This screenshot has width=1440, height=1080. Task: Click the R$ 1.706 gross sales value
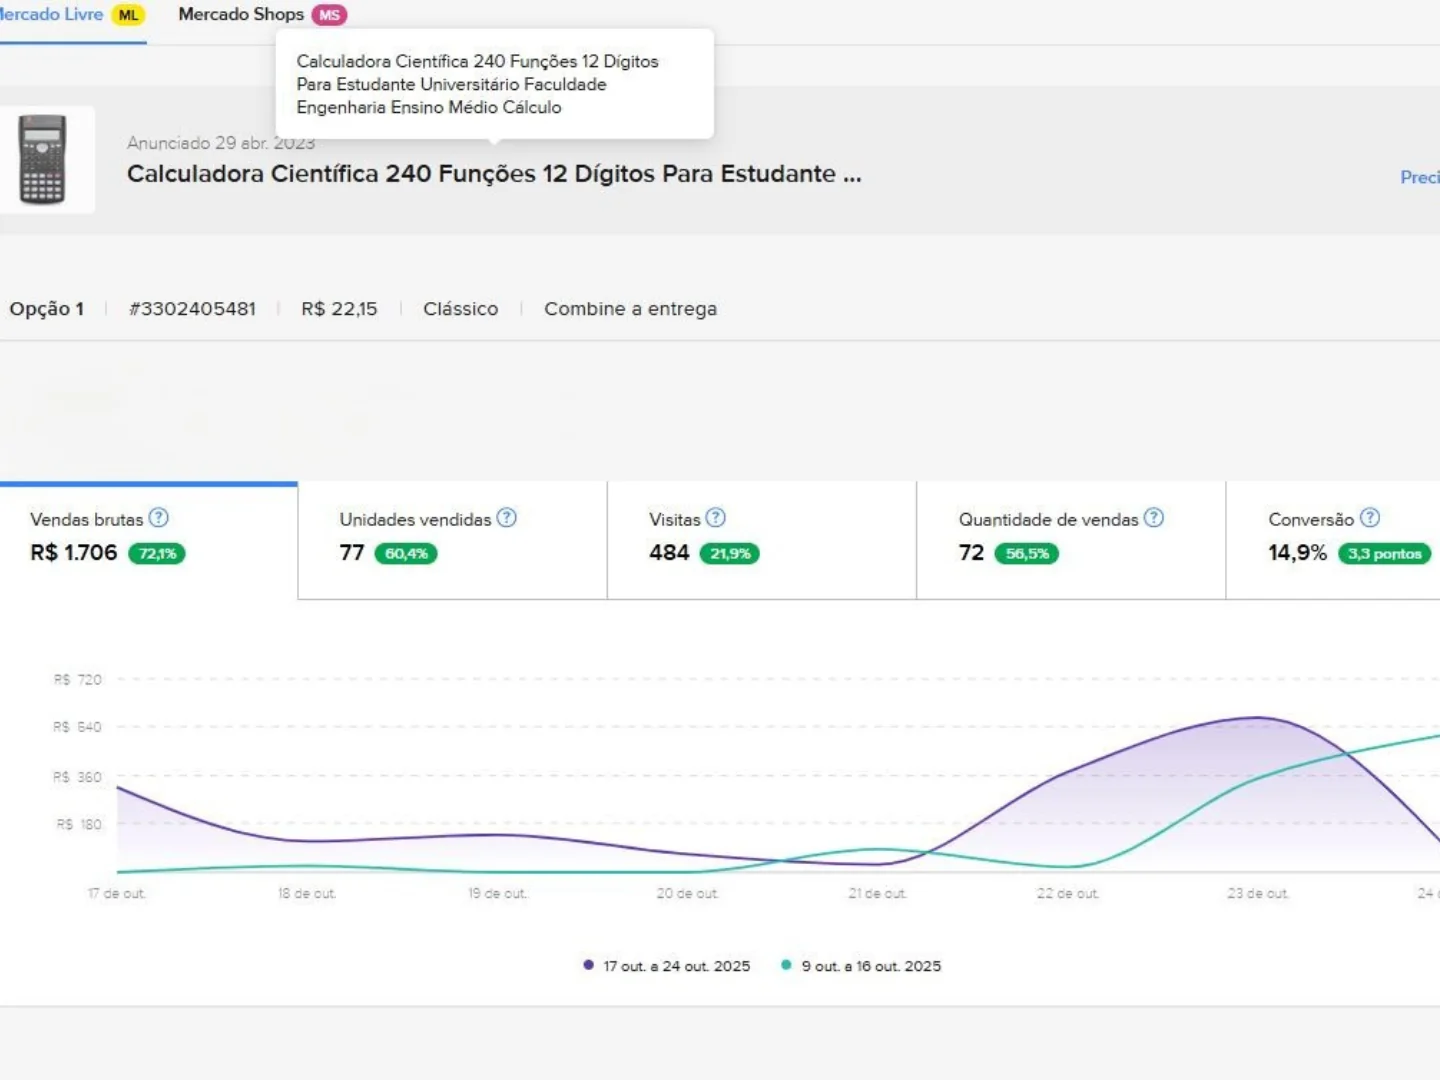point(74,553)
